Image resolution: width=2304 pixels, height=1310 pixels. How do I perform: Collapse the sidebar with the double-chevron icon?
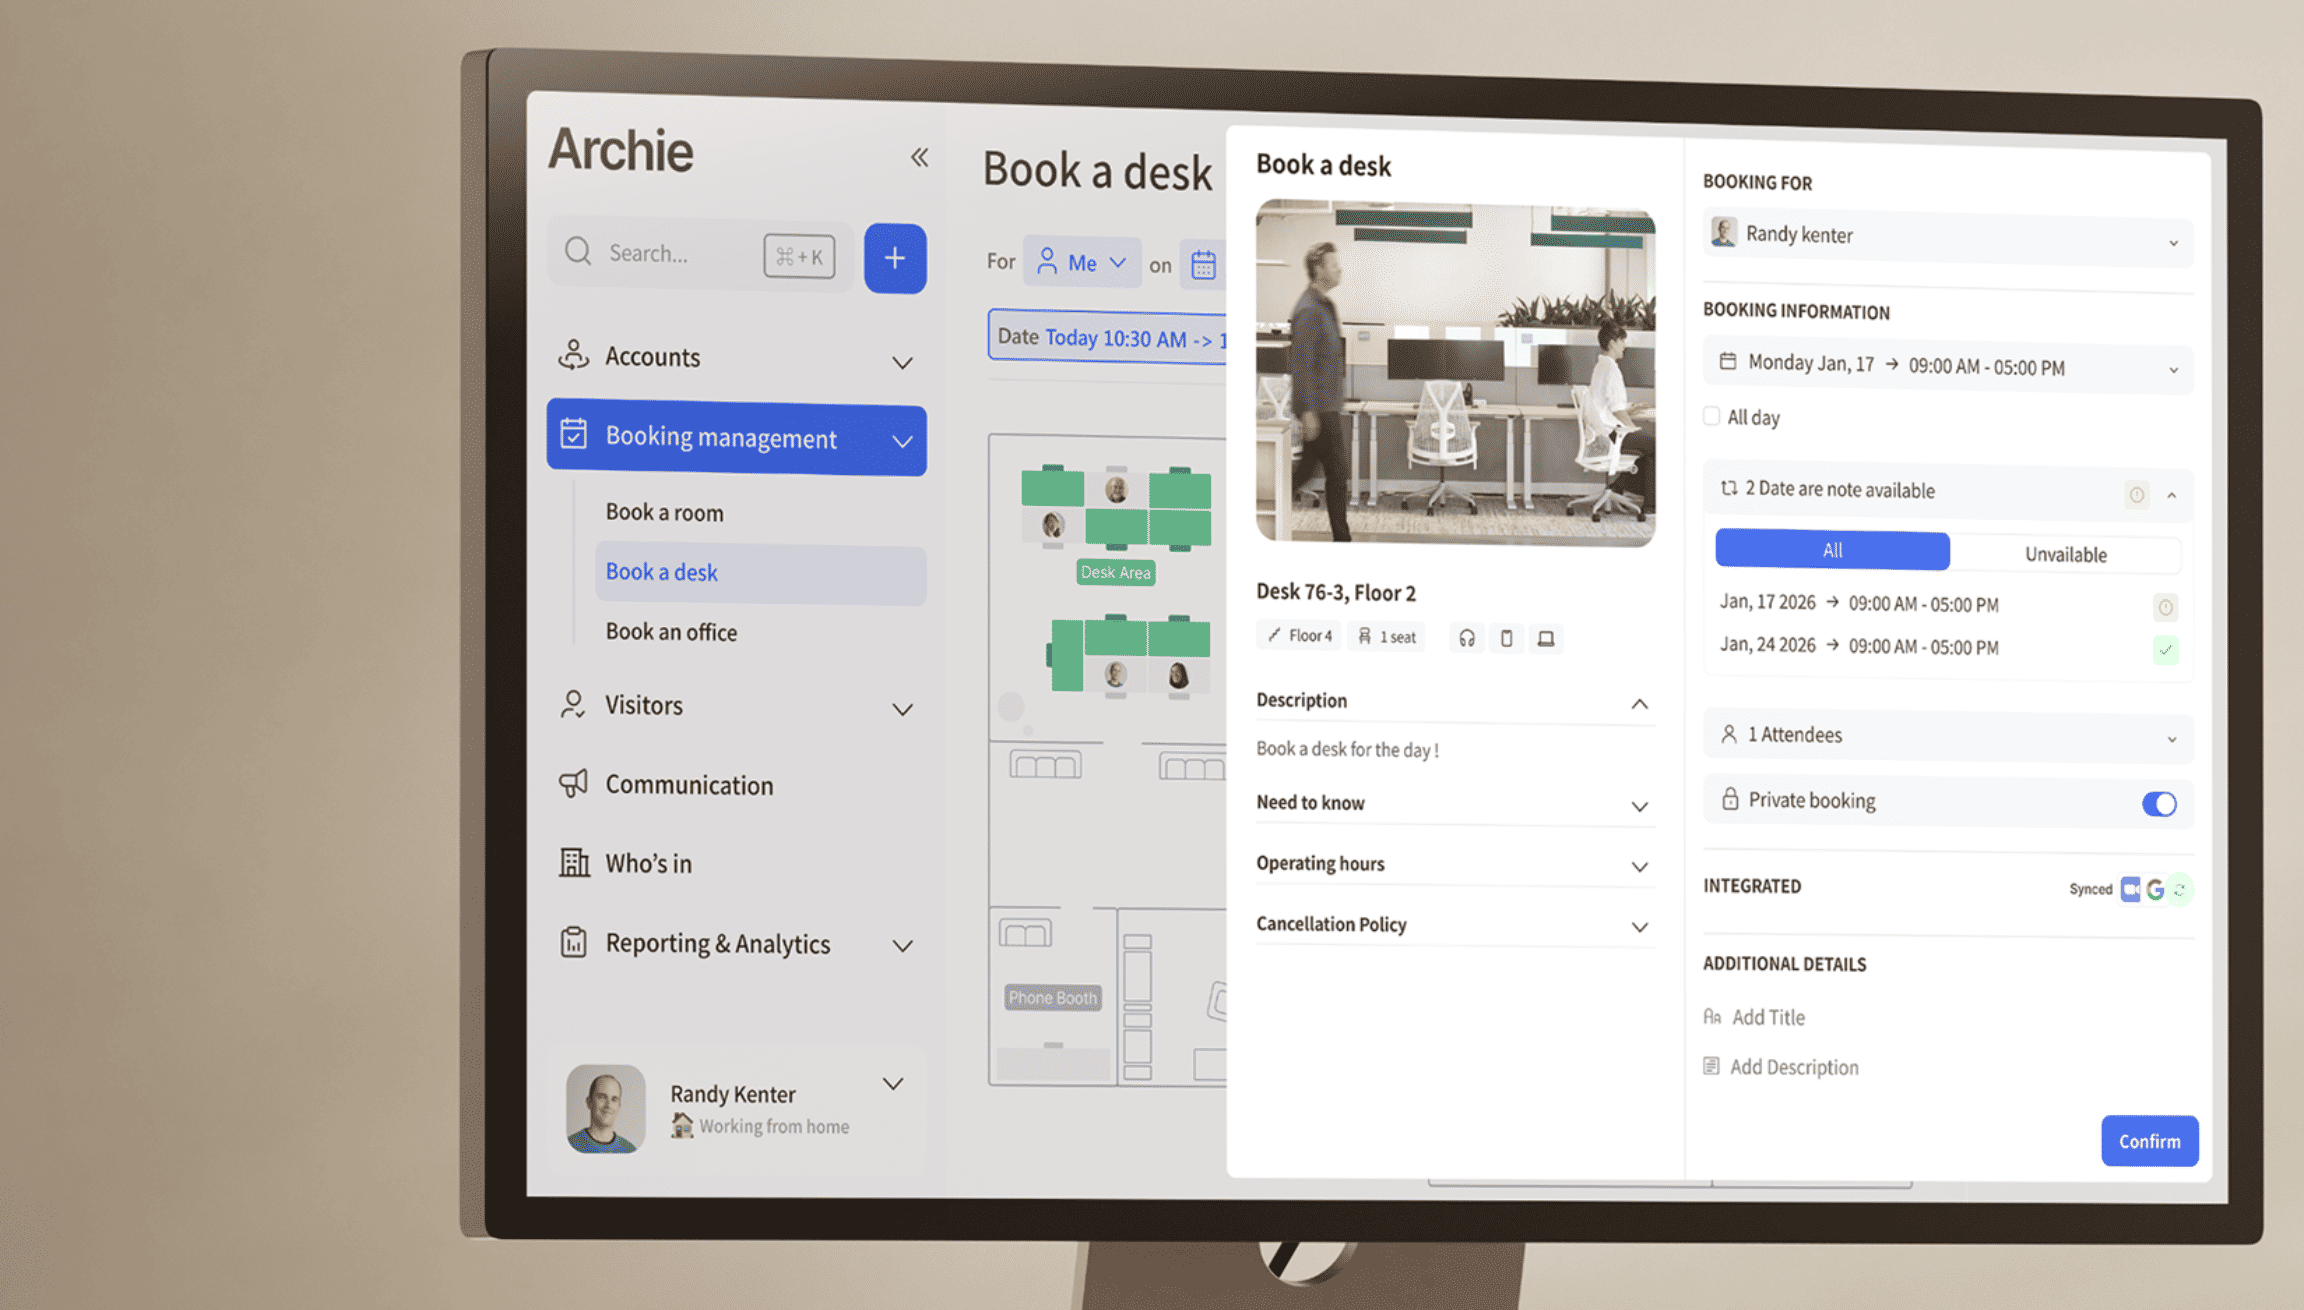pyautogui.click(x=919, y=157)
